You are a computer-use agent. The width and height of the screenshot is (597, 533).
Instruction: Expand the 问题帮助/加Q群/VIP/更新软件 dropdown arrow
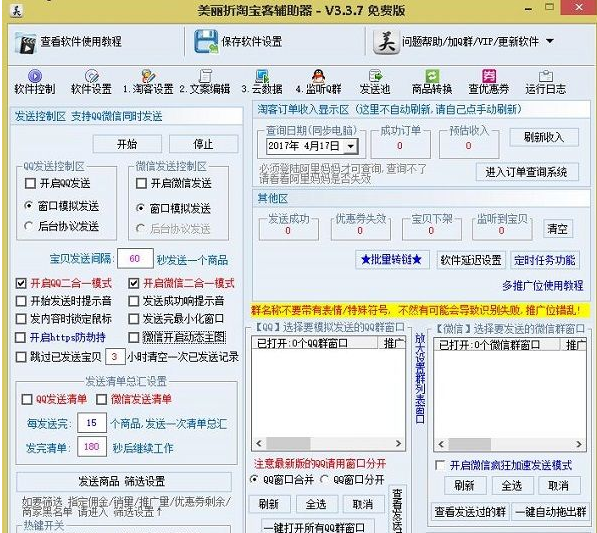550,41
